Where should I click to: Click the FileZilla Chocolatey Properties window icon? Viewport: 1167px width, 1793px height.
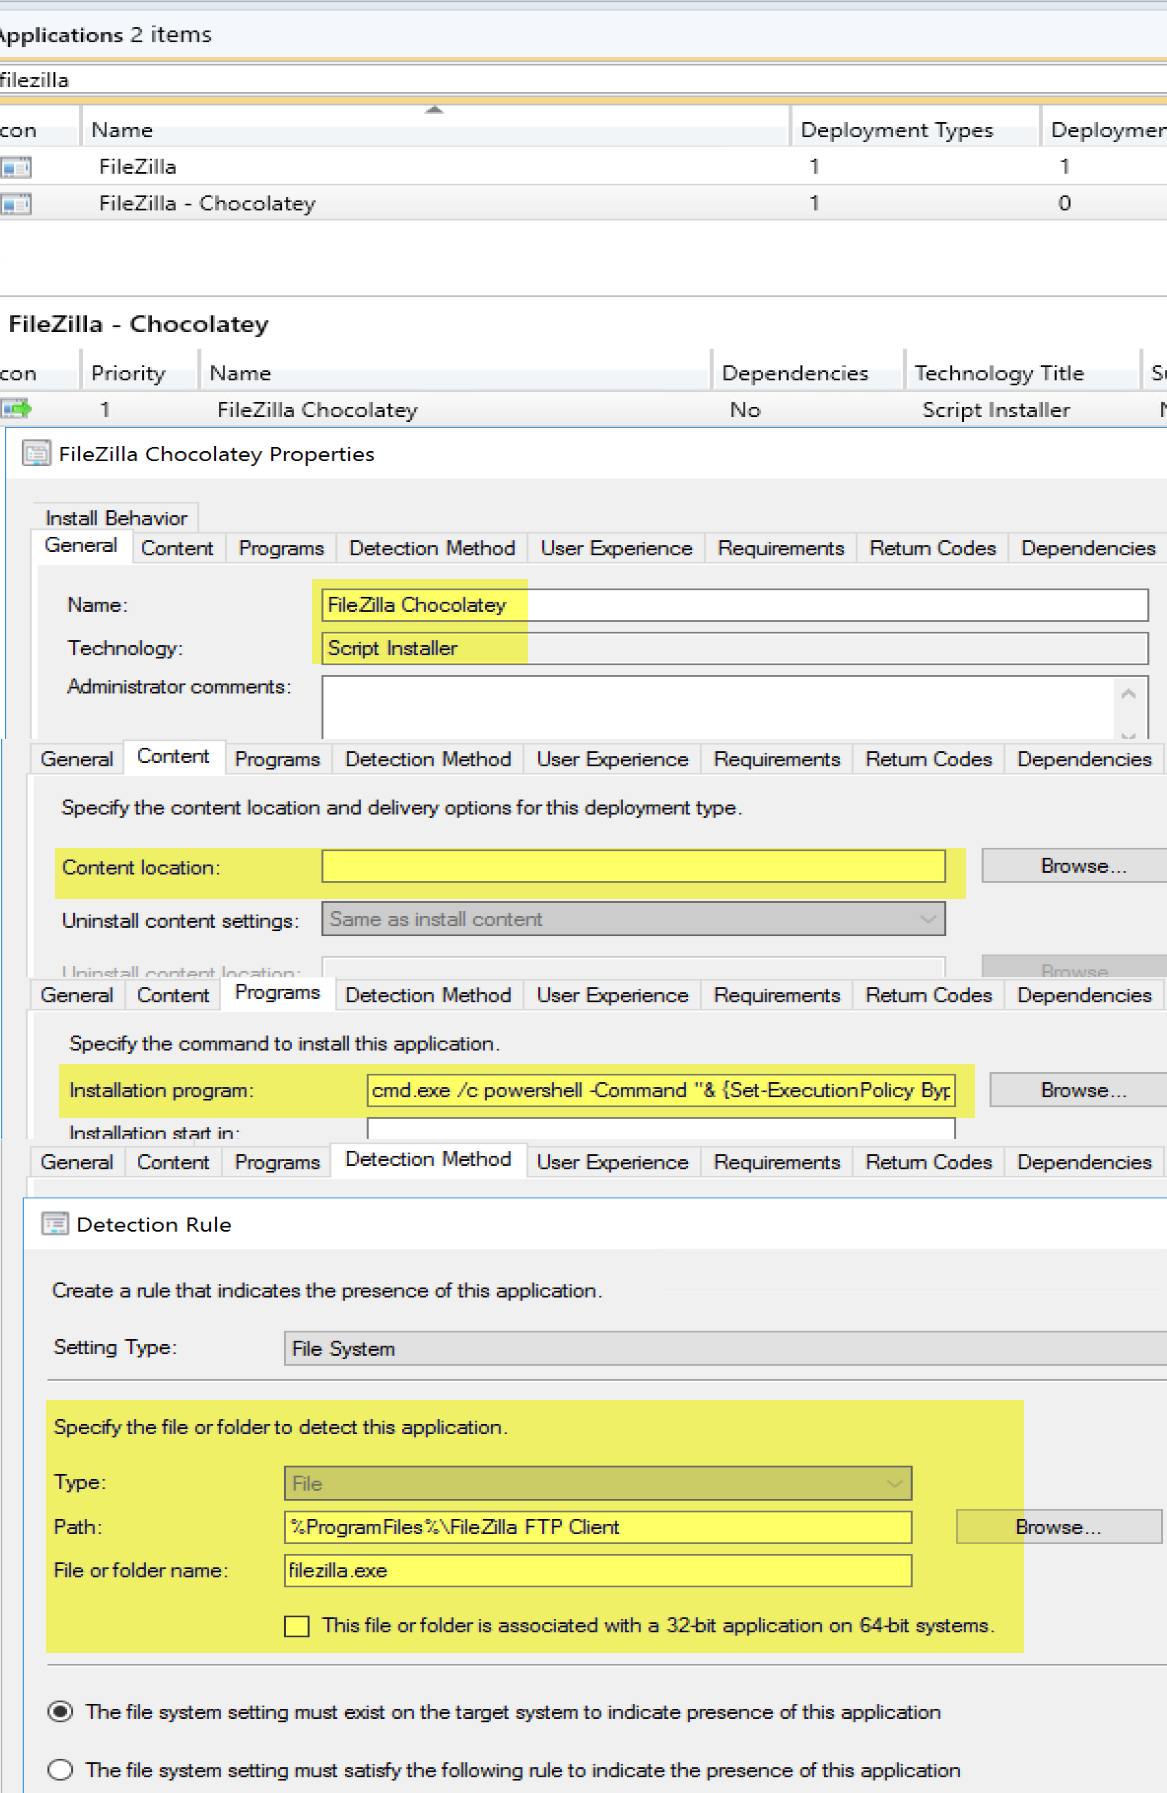[x=37, y=454]
